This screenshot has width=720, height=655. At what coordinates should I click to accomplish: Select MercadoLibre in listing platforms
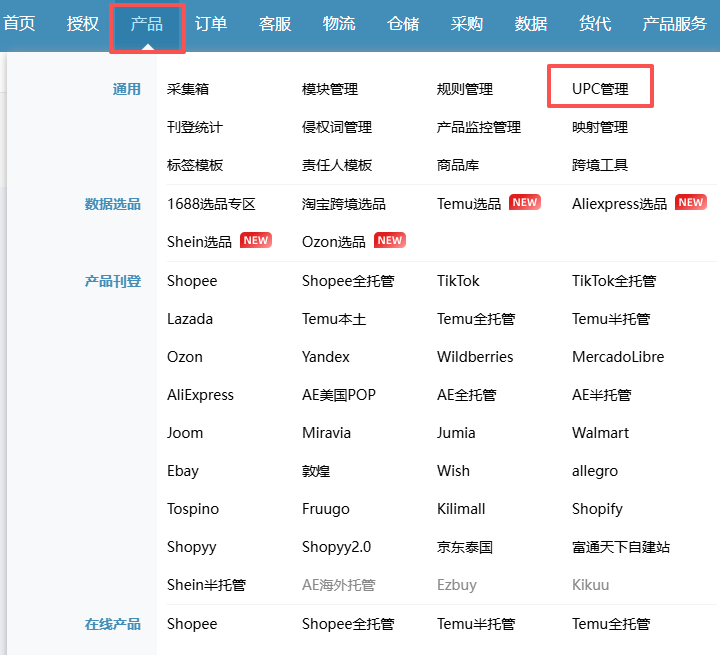pos(617,357)
